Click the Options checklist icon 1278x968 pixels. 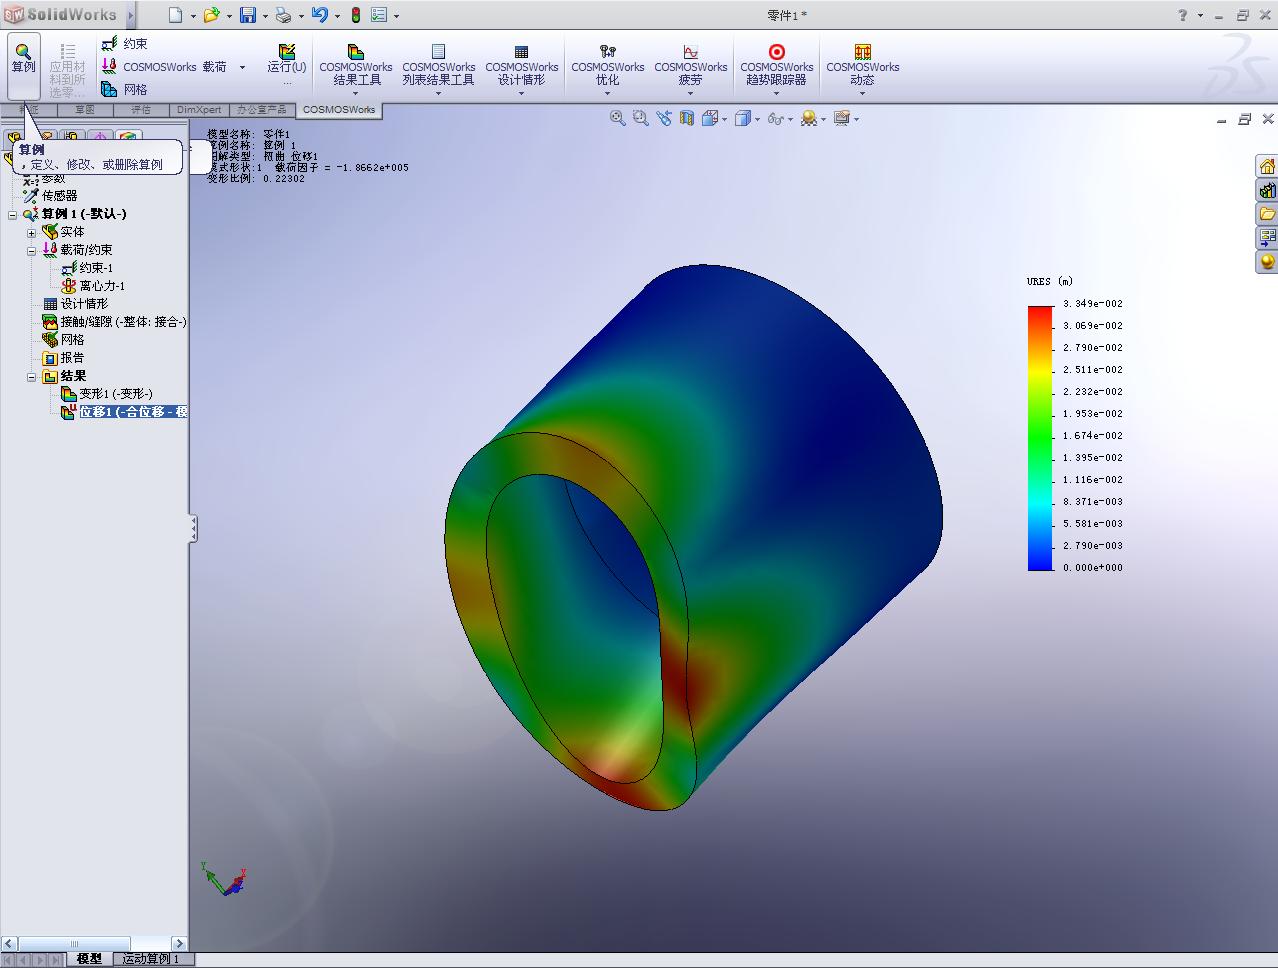pos(379,15)
